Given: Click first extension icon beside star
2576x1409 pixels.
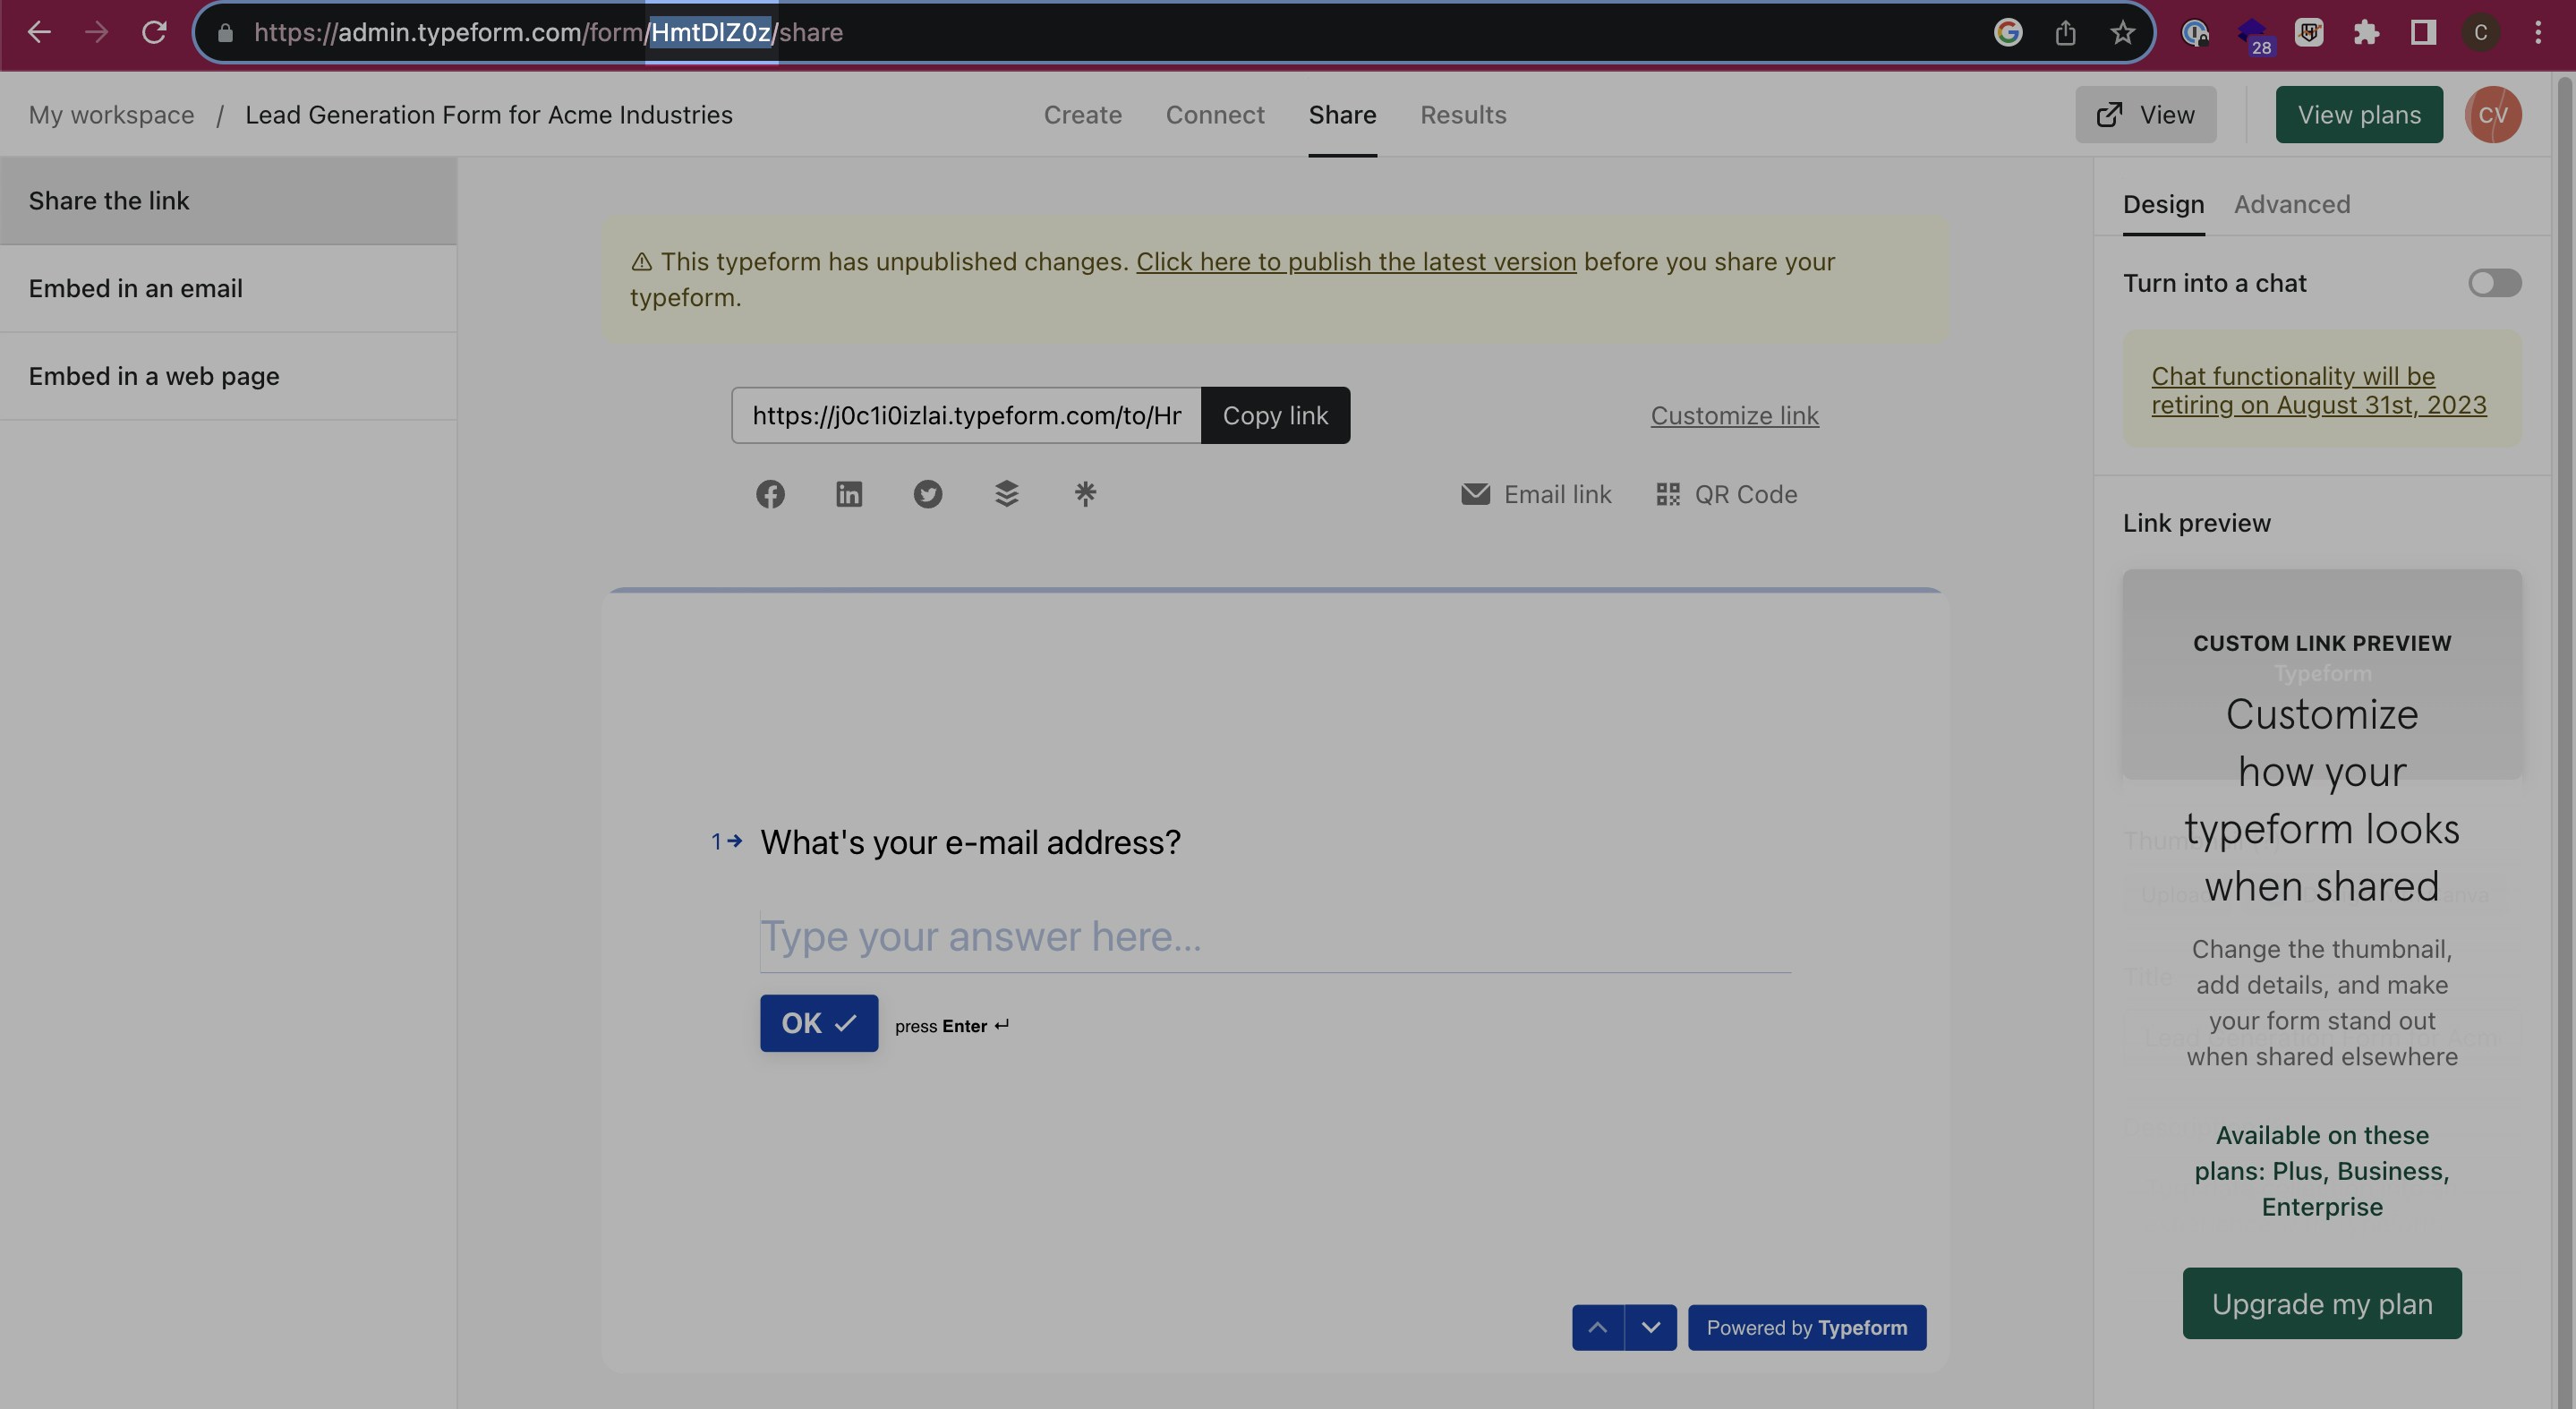Looking at the screenshot, I should click(x=2194, y=33).
